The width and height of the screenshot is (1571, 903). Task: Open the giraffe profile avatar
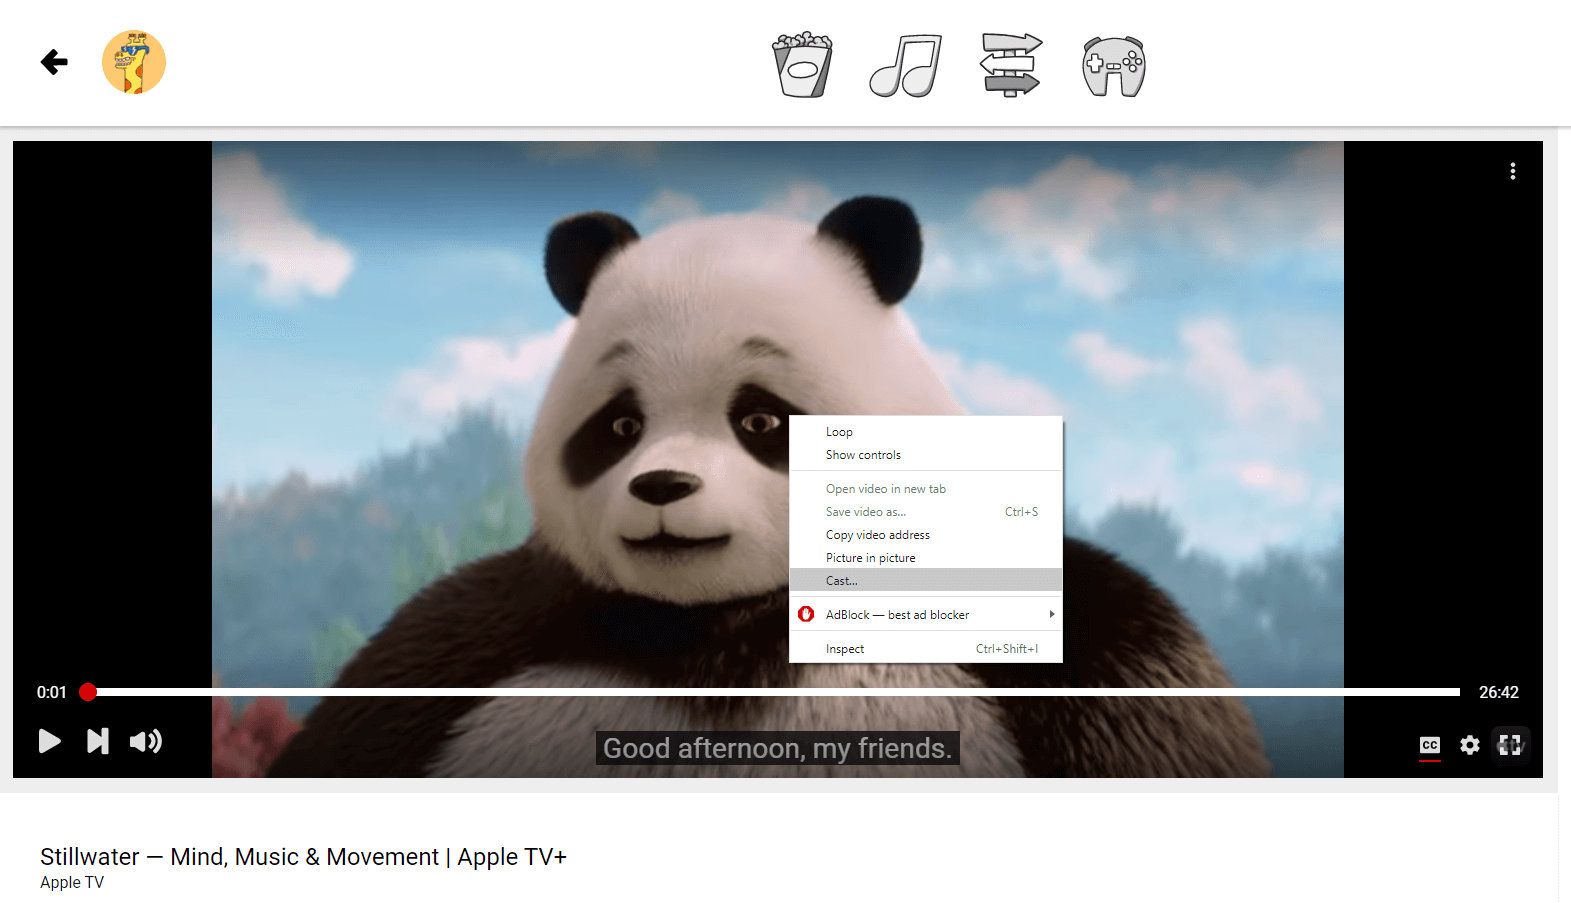click(134, 62)
